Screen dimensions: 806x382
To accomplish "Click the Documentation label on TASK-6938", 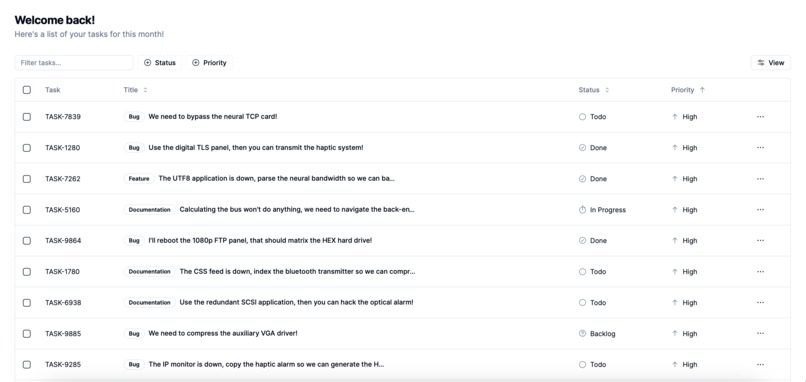I will point(150,302).
